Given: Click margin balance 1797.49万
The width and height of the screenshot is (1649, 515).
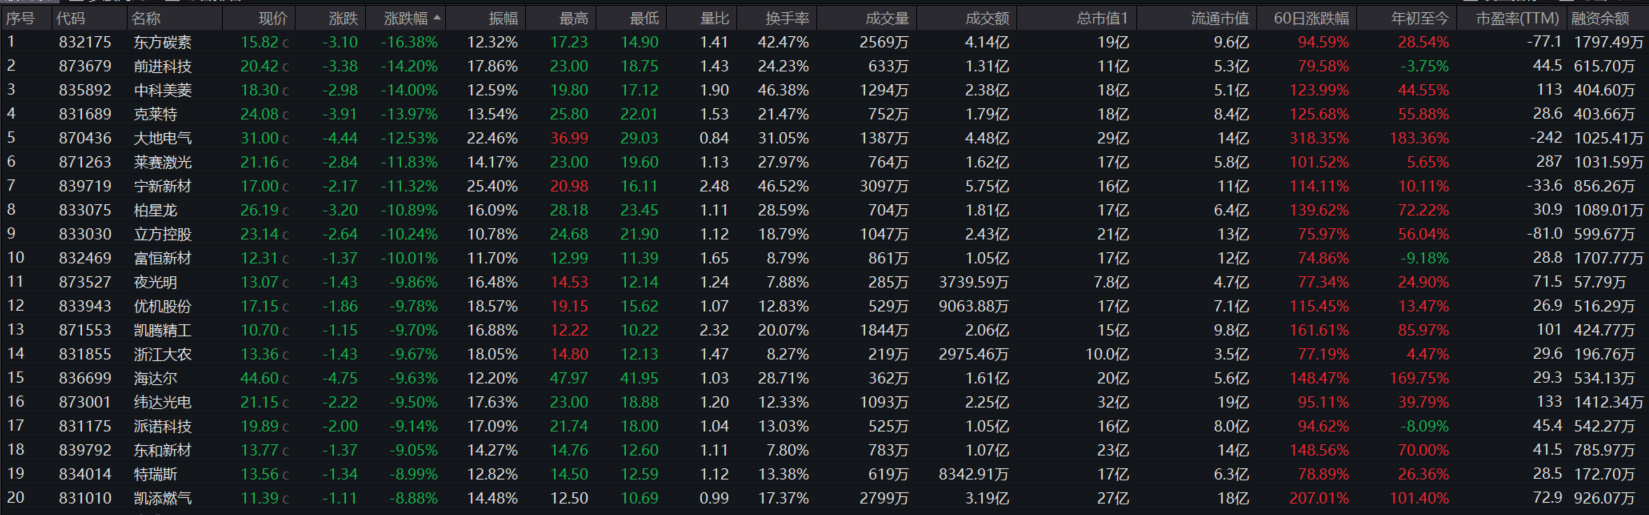Looking at the screenshot, I should (1609, 42).
